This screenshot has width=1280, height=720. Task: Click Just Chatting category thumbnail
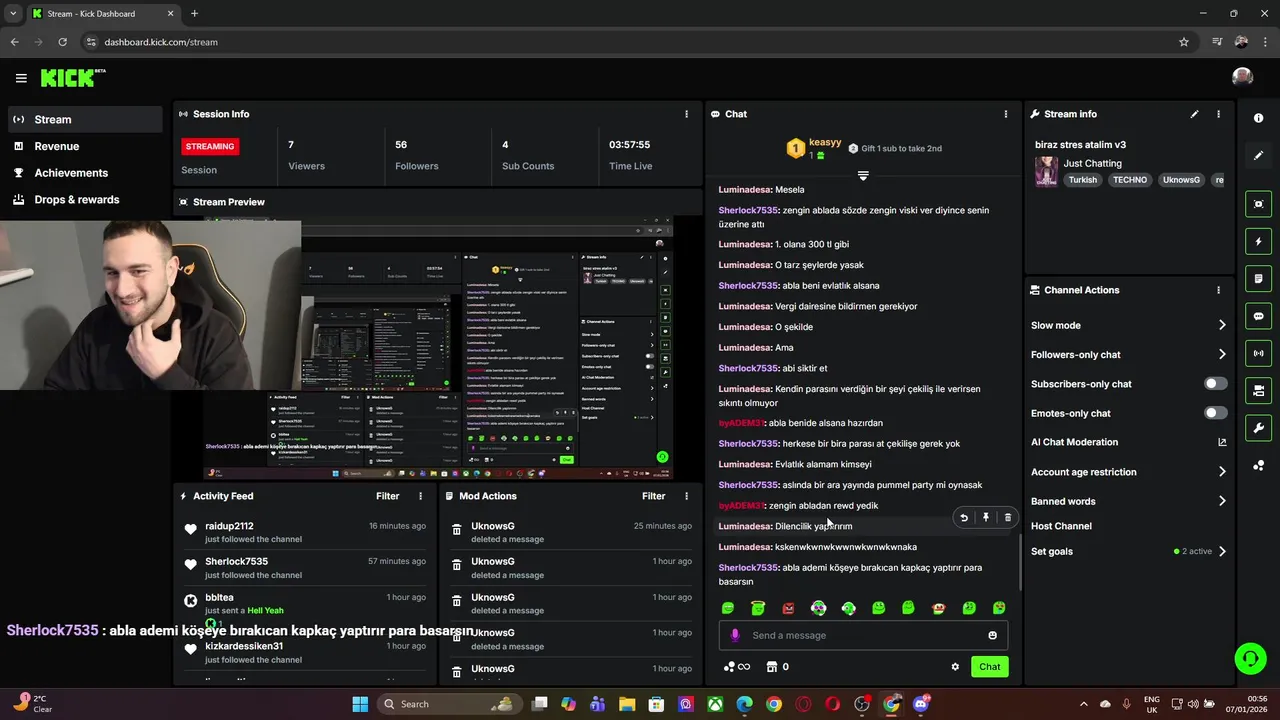point(1046,171)
